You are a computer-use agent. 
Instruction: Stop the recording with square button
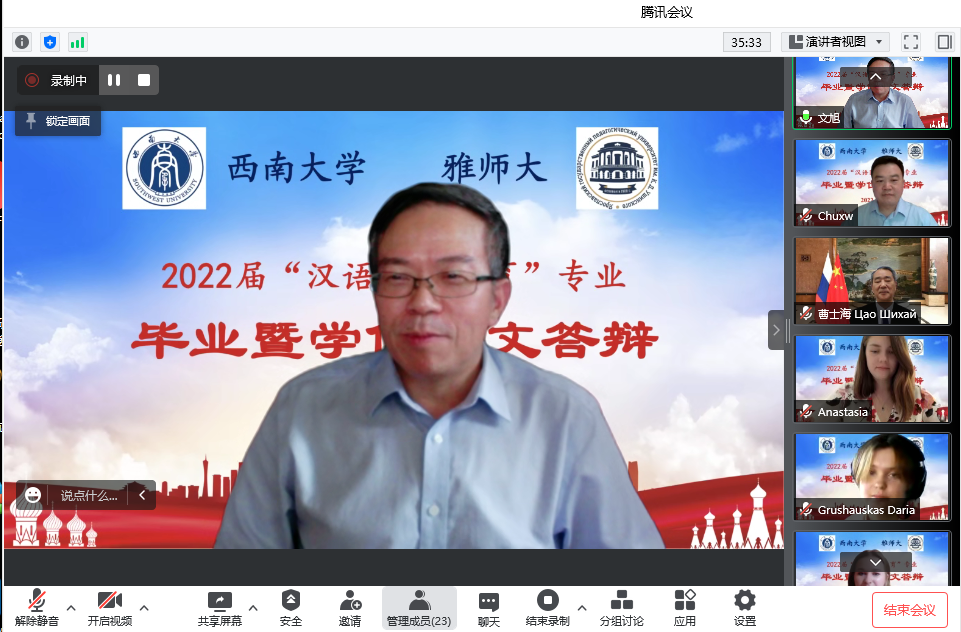coord(144,80)
